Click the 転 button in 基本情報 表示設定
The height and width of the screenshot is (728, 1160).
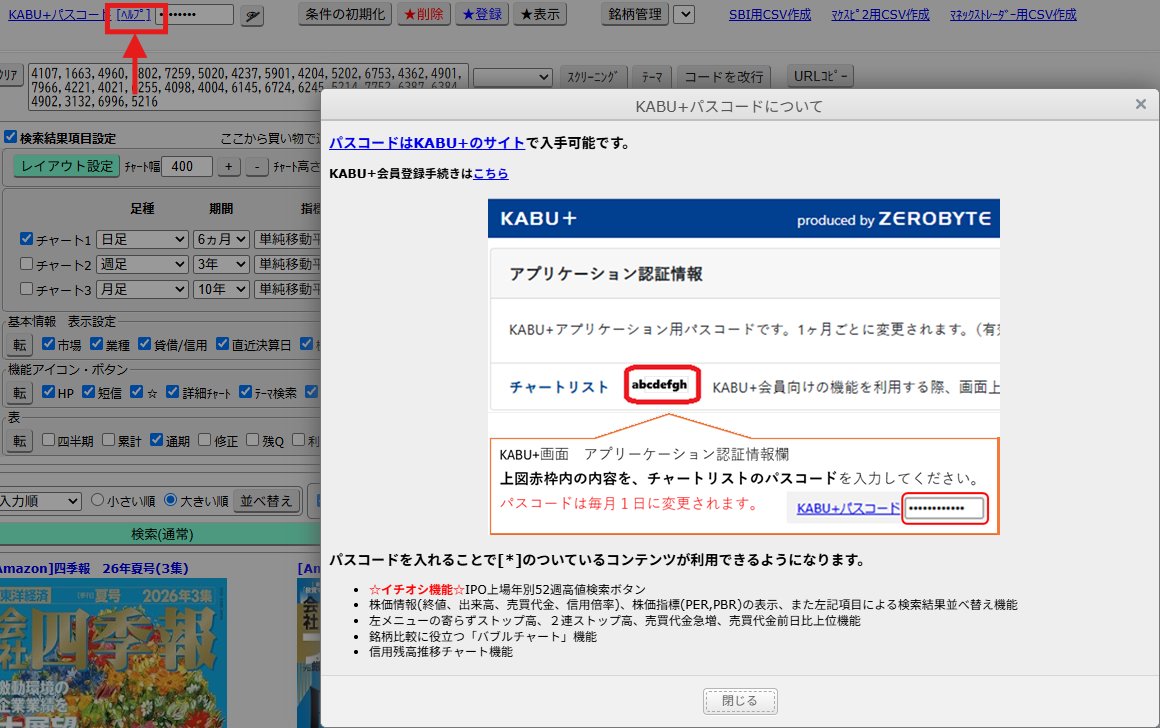[20, 345]
